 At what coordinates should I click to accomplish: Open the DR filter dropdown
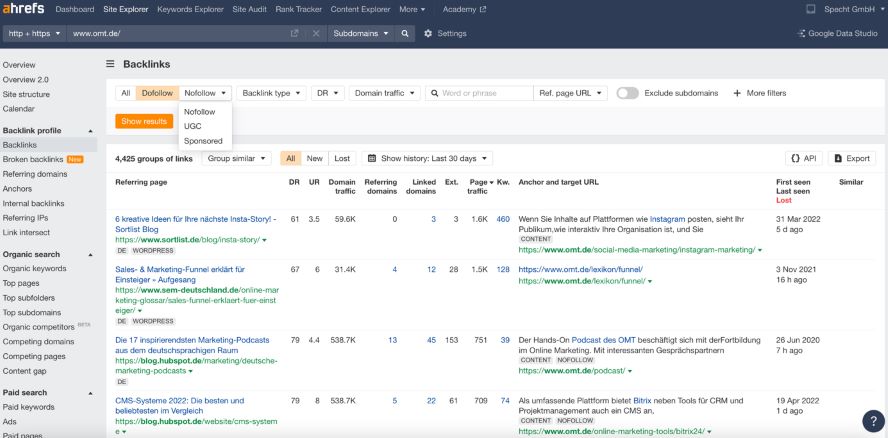point(328,93)
